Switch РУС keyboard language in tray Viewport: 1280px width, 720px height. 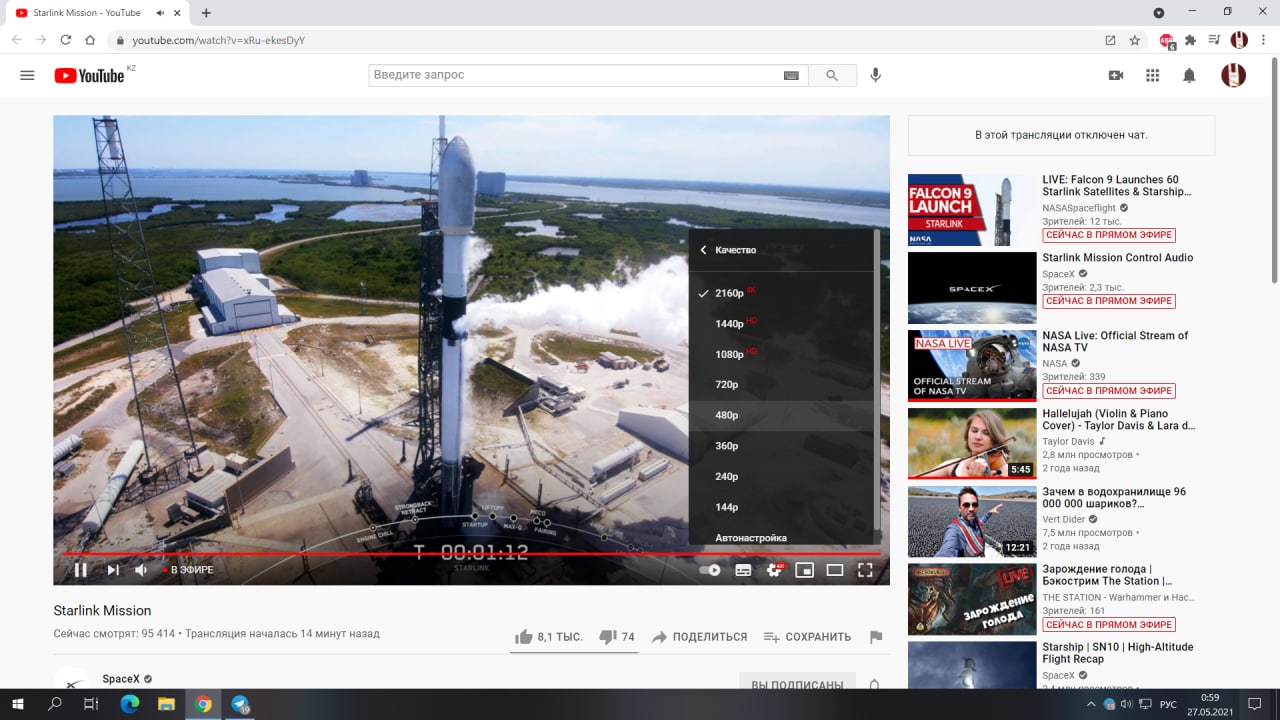(x=1167, y=704)
